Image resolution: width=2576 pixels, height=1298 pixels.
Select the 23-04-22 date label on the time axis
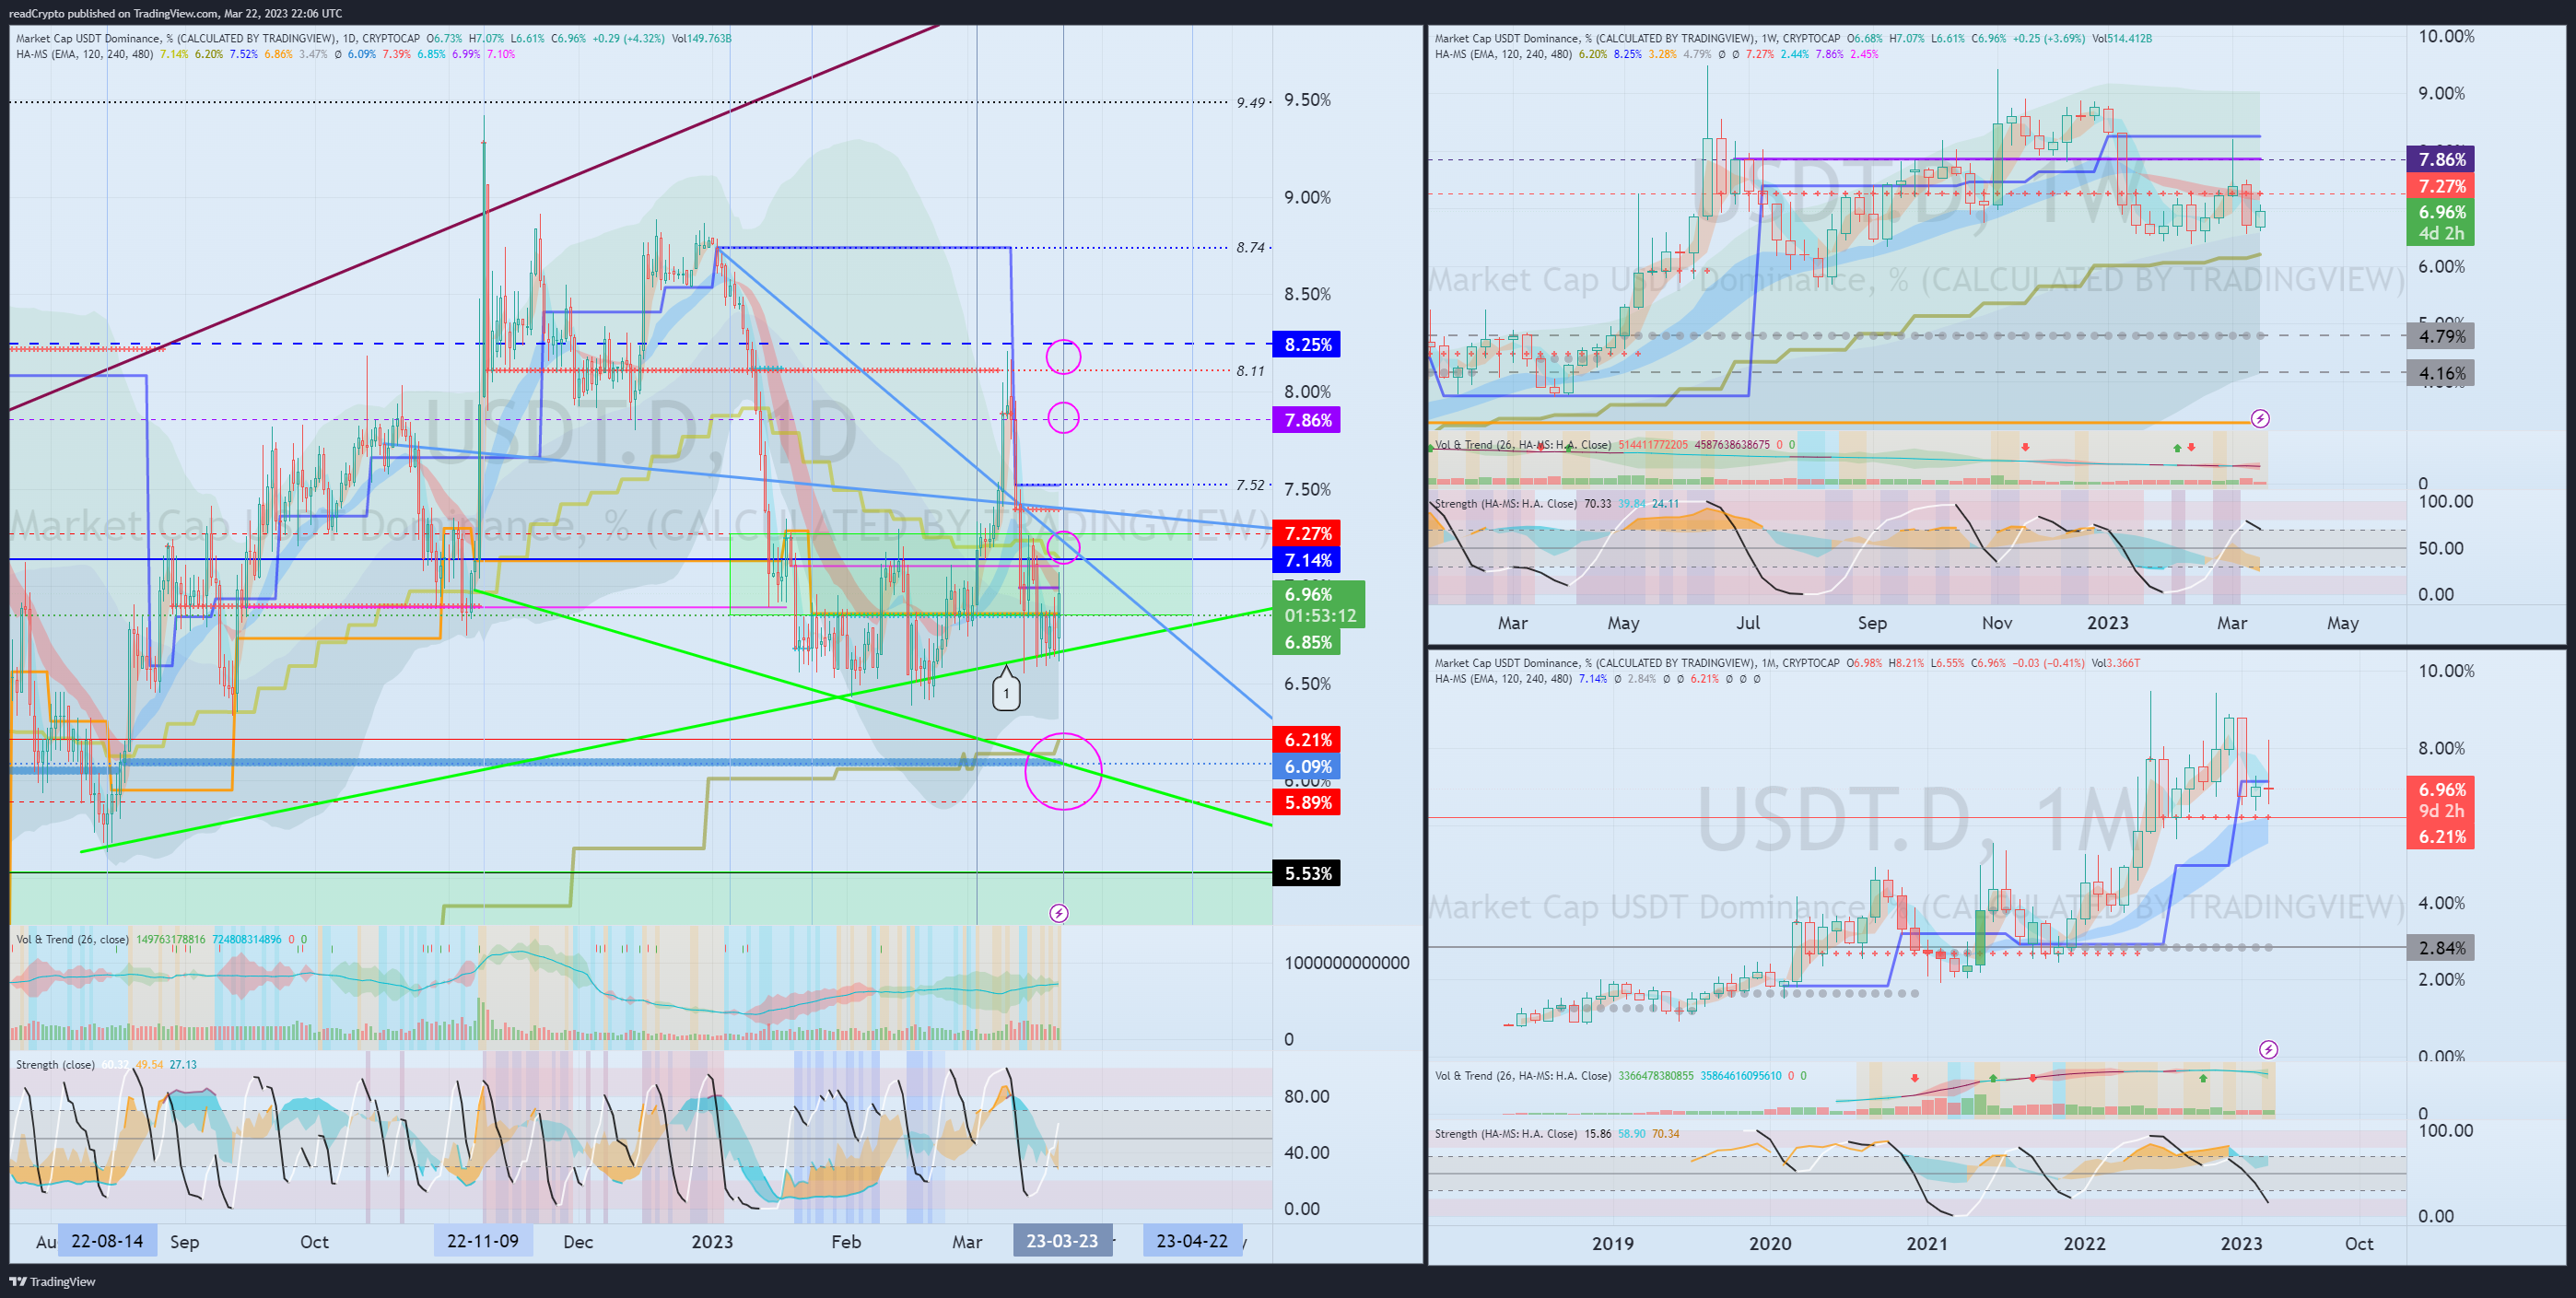[x=1192, y=1241]
